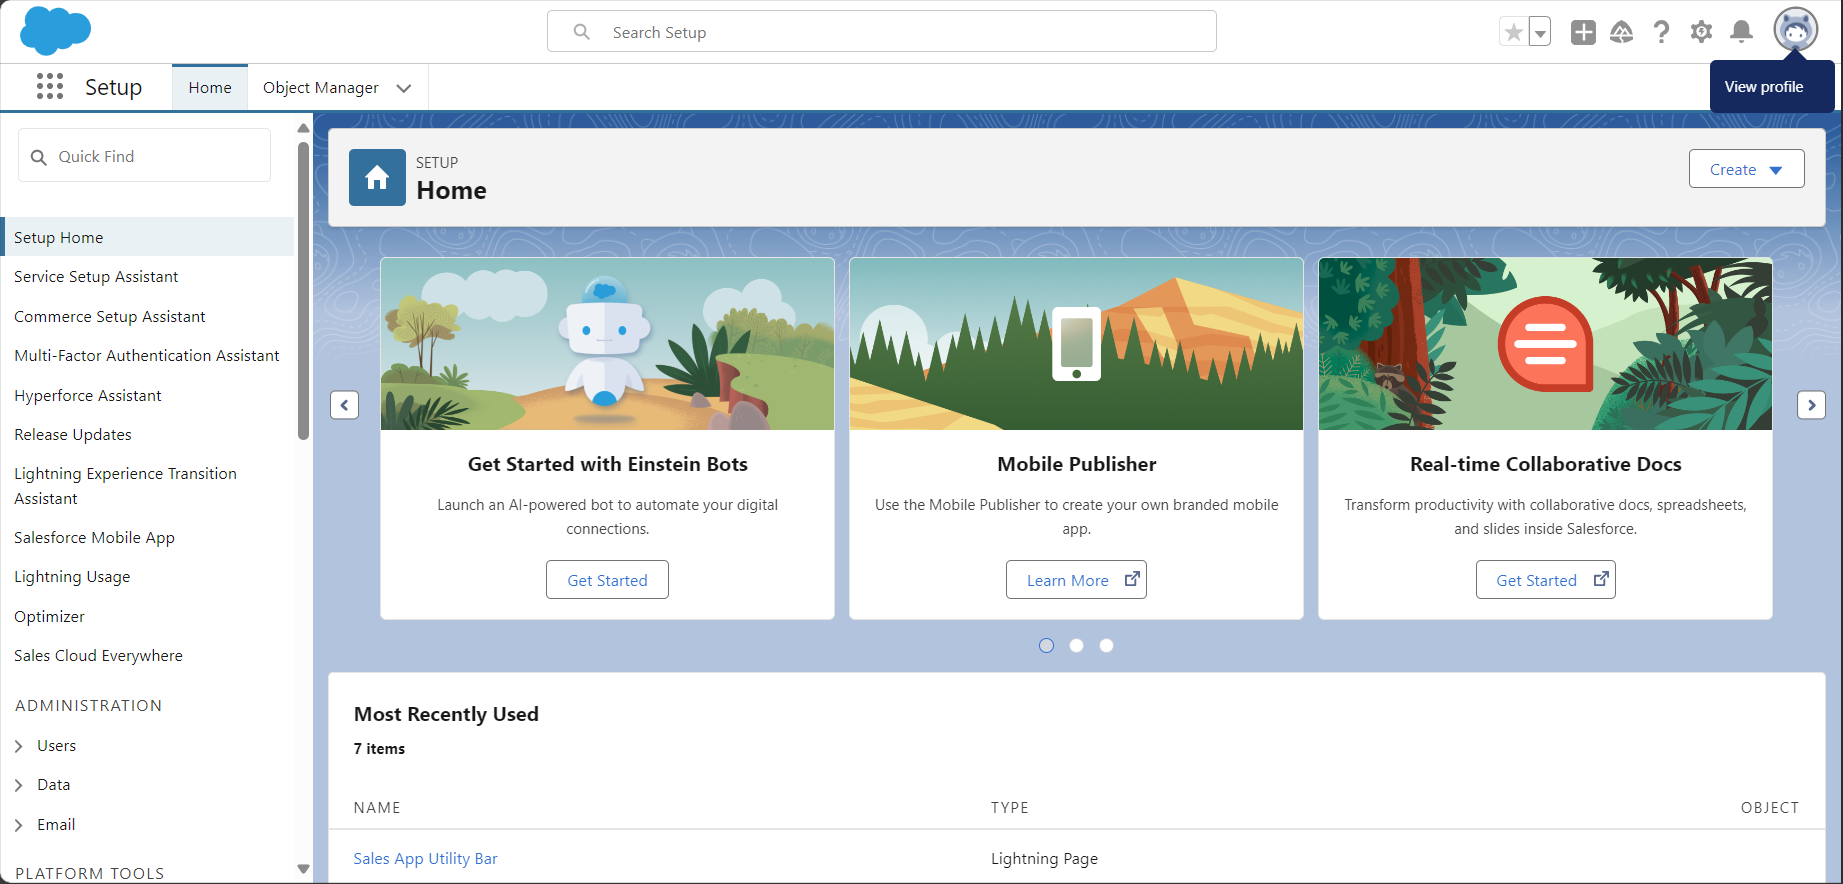Expand the Data tree node
Viewport: 1843px width, 884px height.
19,785
